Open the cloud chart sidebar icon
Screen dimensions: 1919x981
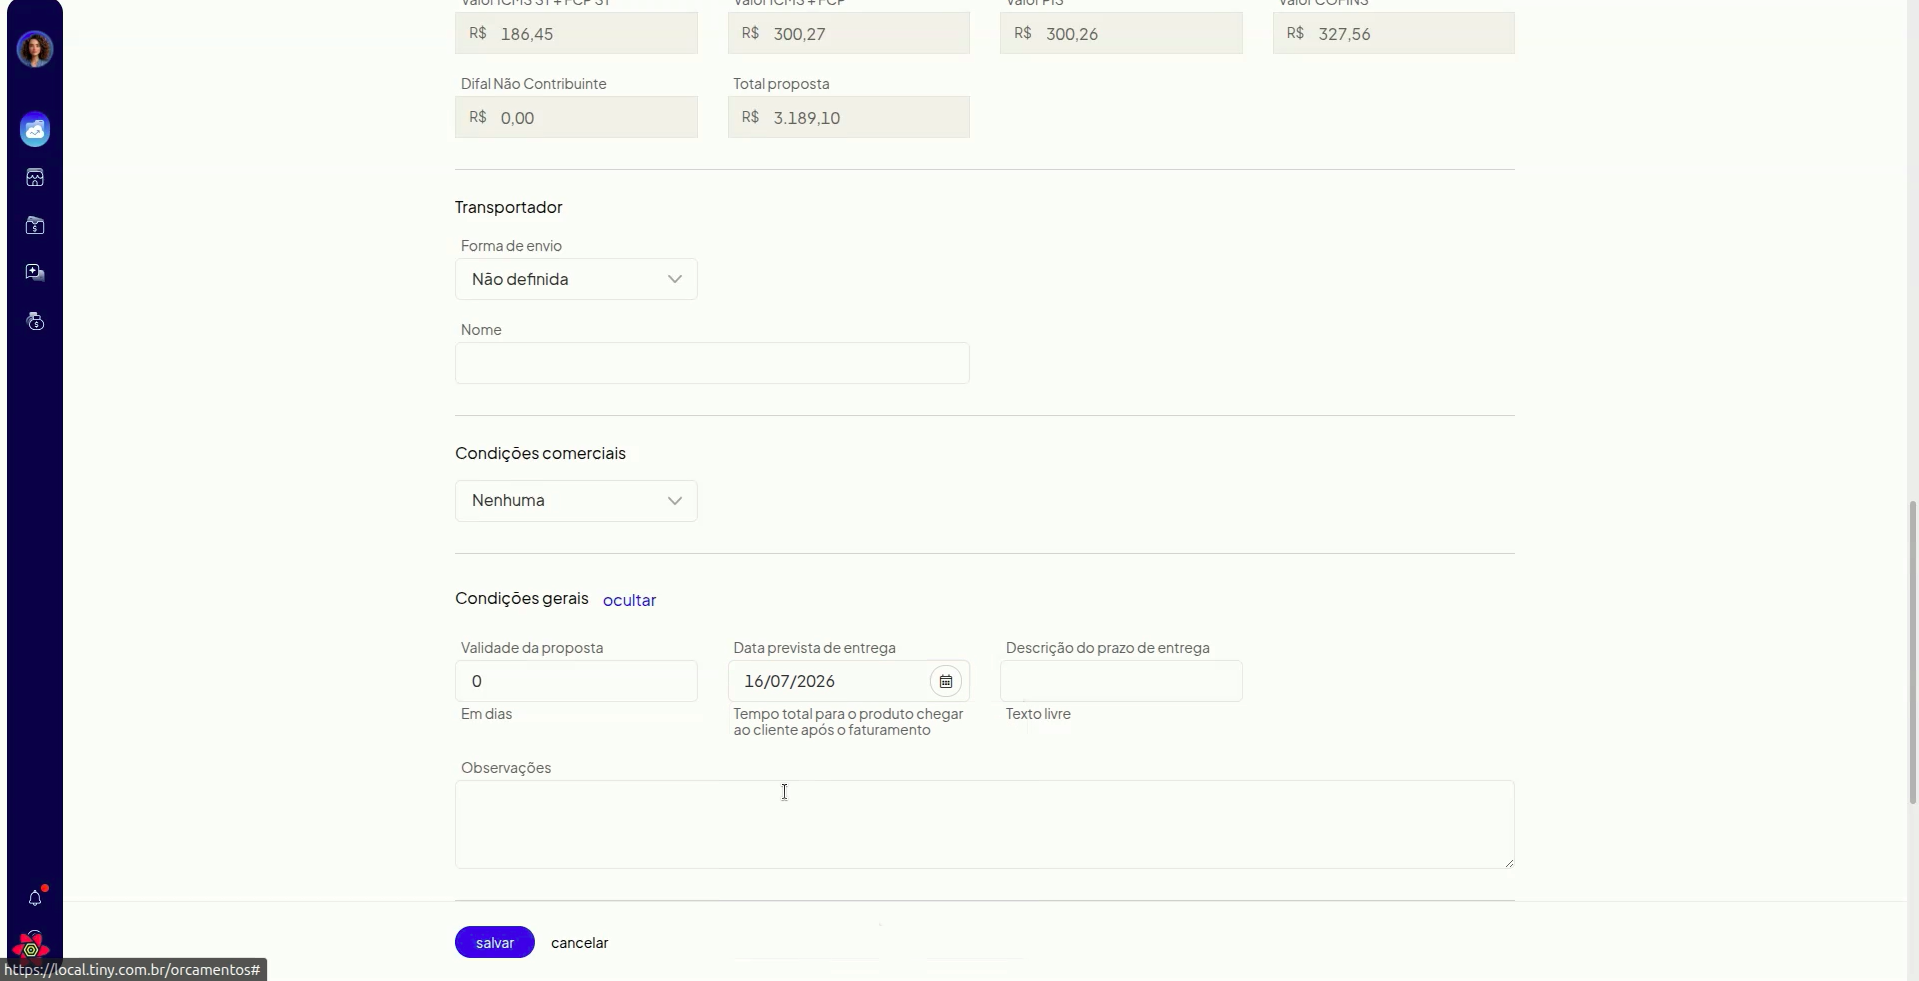[35, 130]
